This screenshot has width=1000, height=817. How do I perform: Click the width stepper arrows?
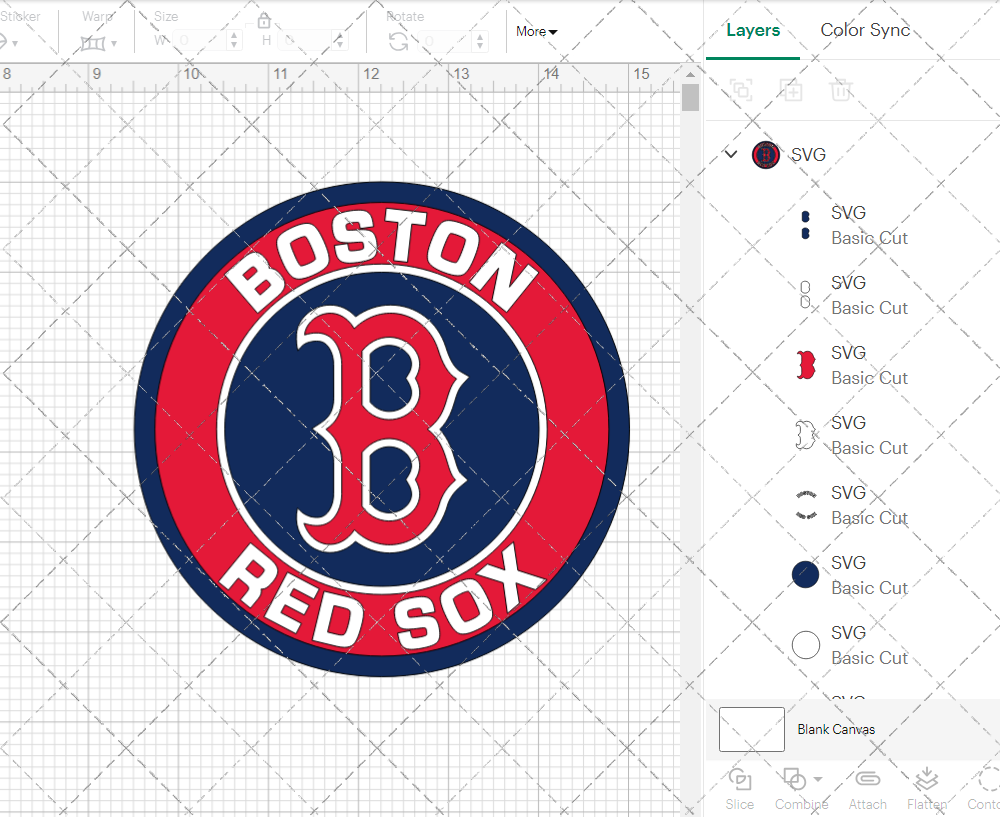click(x=235, y=41)
